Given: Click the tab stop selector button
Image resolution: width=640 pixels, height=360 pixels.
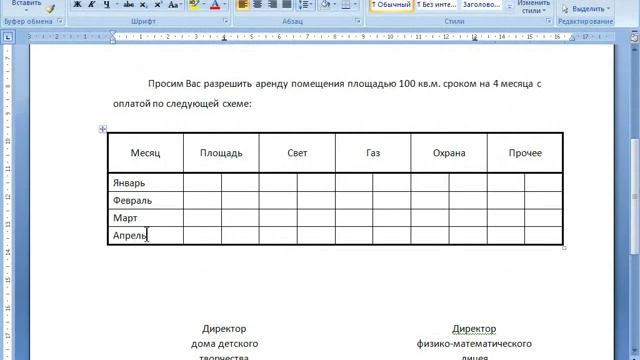Looking at the screenshot, I should [8, 37].
